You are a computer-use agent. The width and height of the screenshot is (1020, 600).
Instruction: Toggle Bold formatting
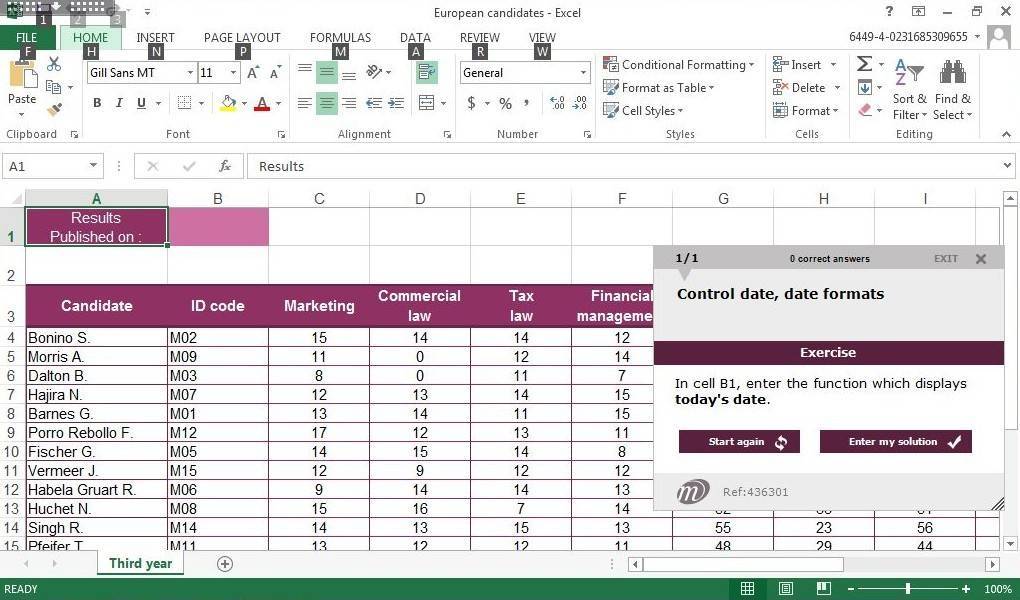pyautogui.click(x=97, y=103)
